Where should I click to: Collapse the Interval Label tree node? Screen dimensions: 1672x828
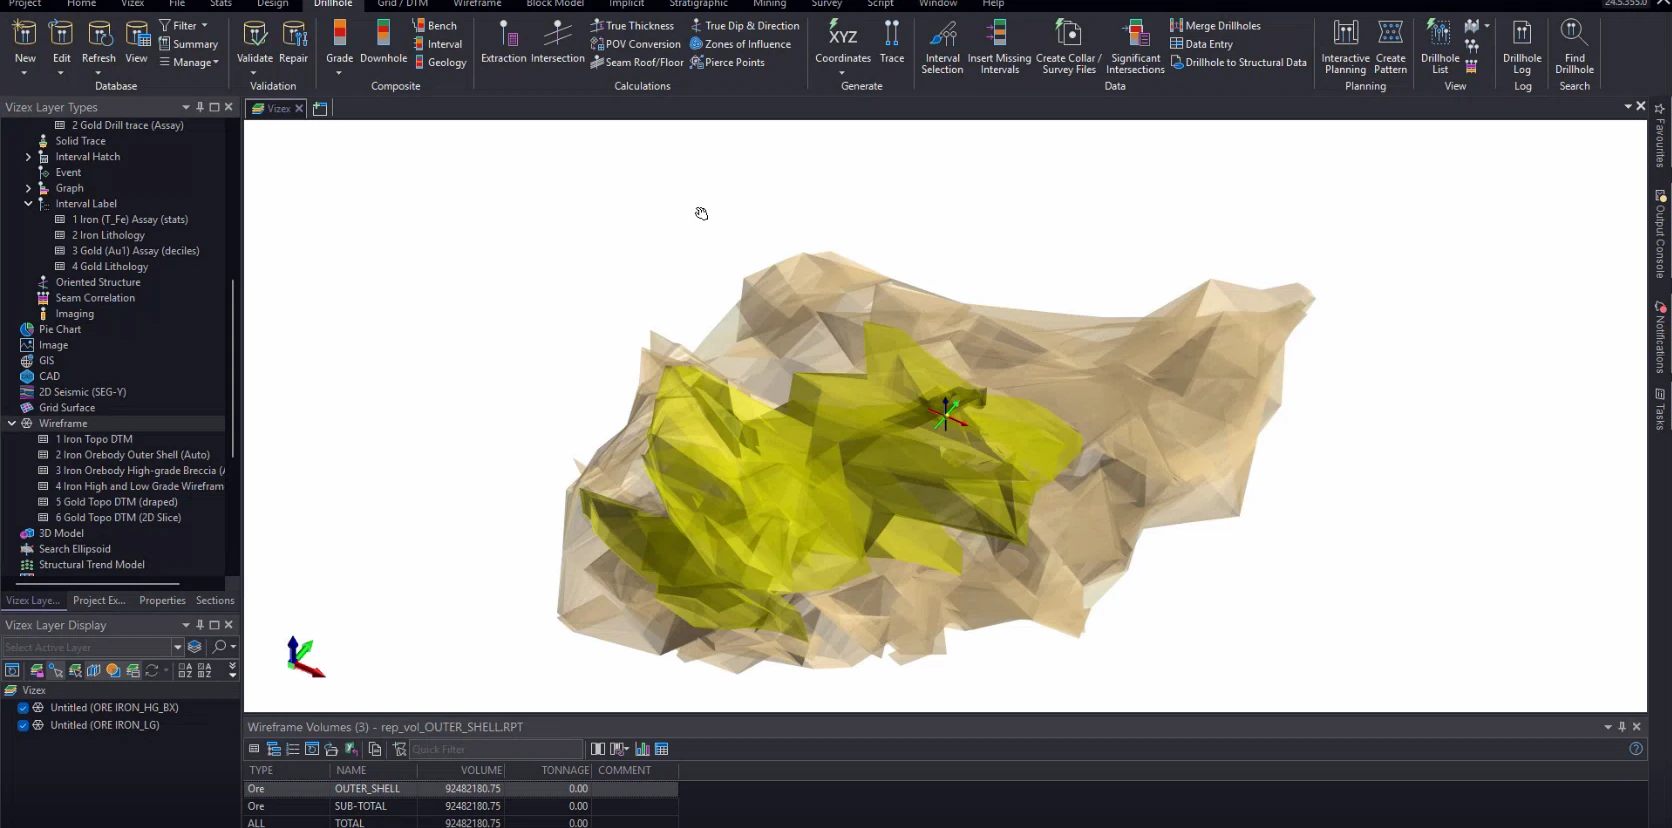click(28, 204)
